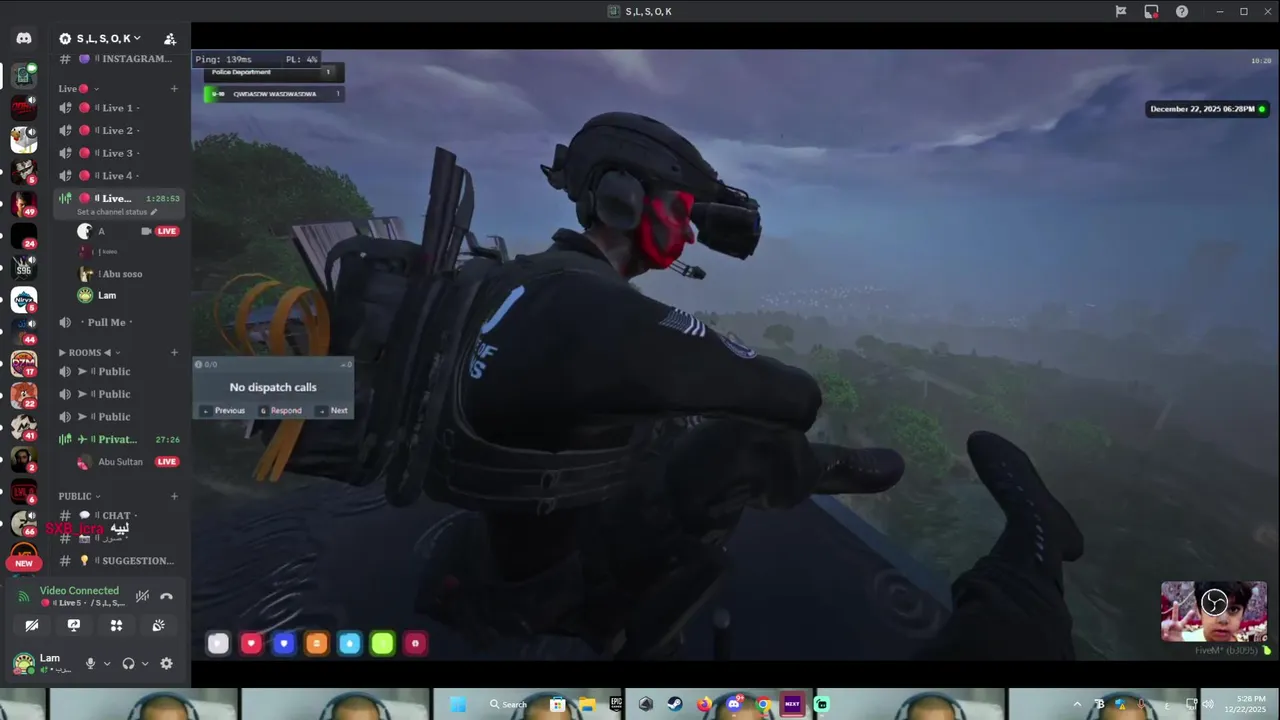Open Epic Games Launcher from taskbar
The image size is (1280, 720).
coord(616,704)
